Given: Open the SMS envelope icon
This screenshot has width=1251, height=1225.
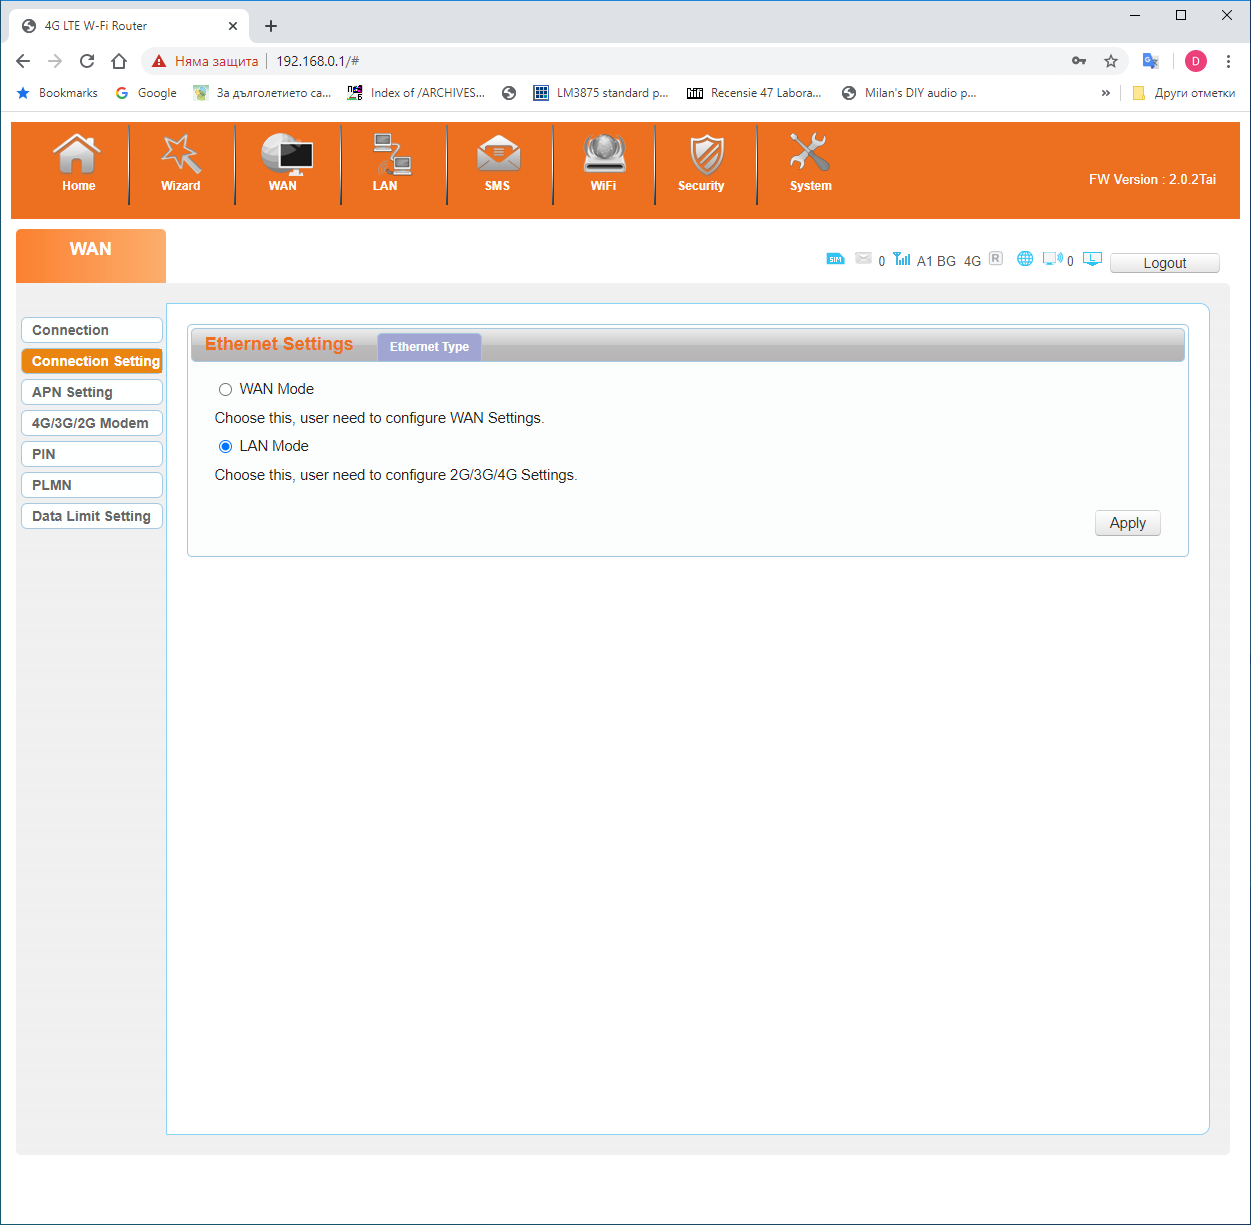Looking at the screenshot, I should [498, 154].
